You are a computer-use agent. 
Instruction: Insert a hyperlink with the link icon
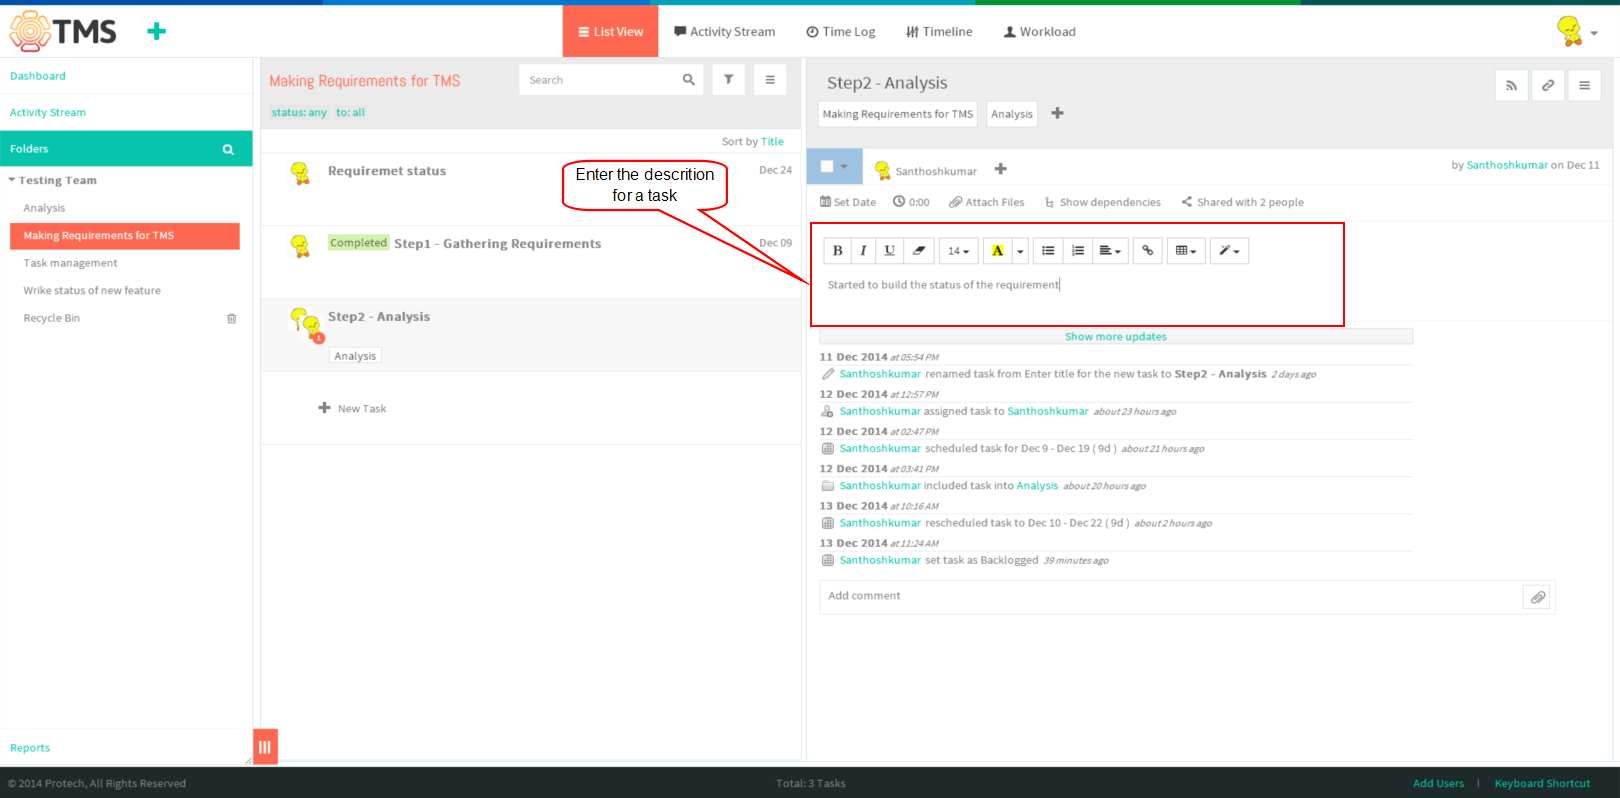pos(1147,251)
